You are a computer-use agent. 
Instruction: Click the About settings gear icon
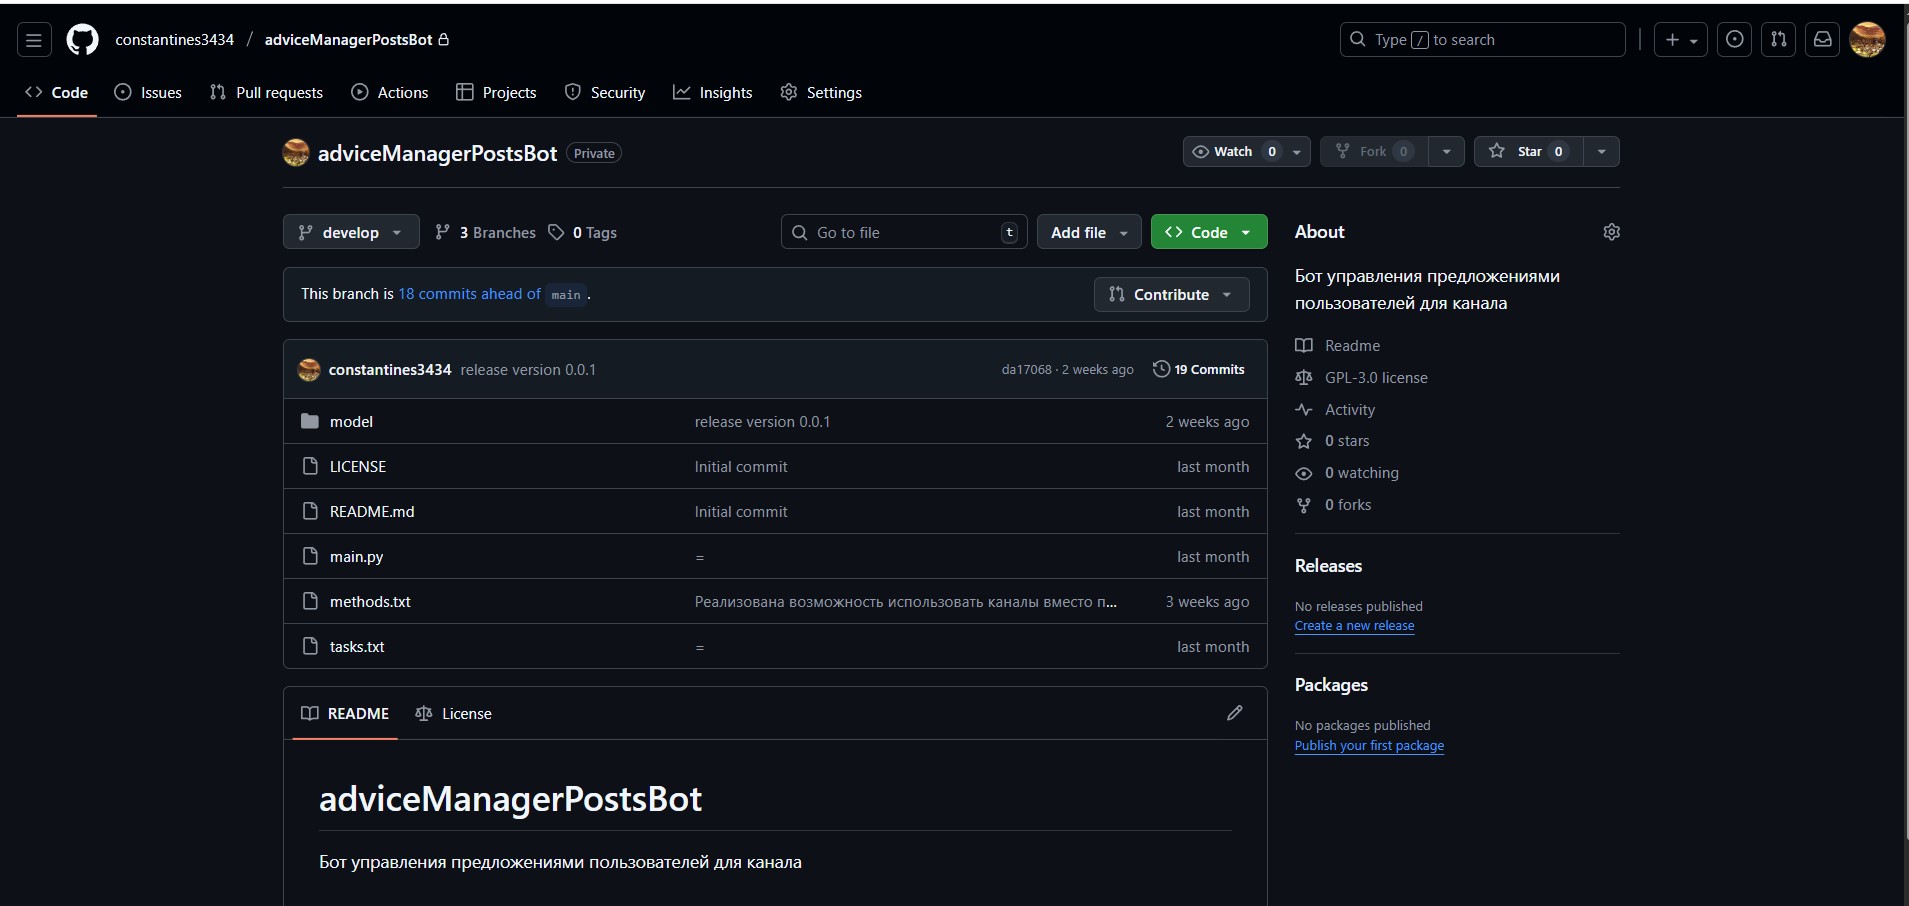click(1611, 232)
